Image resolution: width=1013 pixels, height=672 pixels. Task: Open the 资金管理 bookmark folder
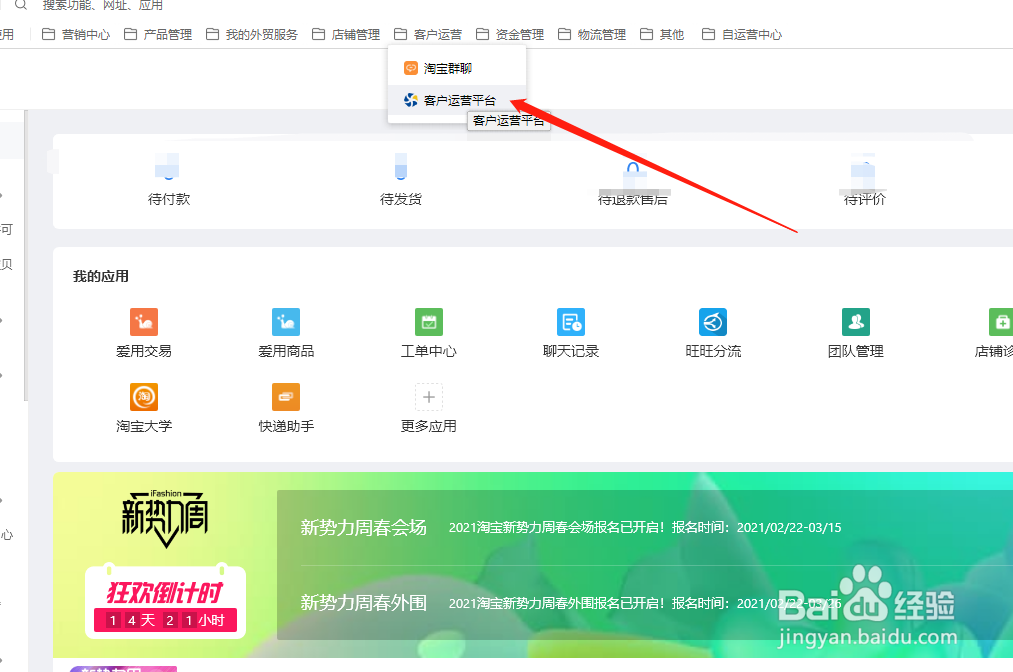pyautogui.click(x=510, y=34)
